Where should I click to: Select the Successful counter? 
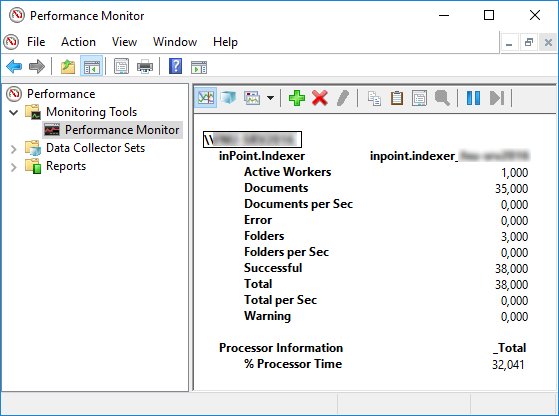coord(273,268)
